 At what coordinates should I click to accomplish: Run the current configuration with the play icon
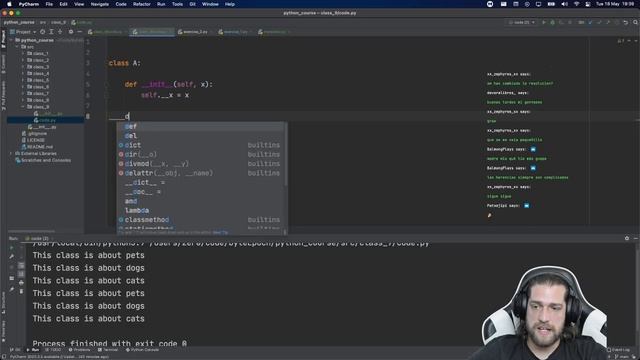544,22
